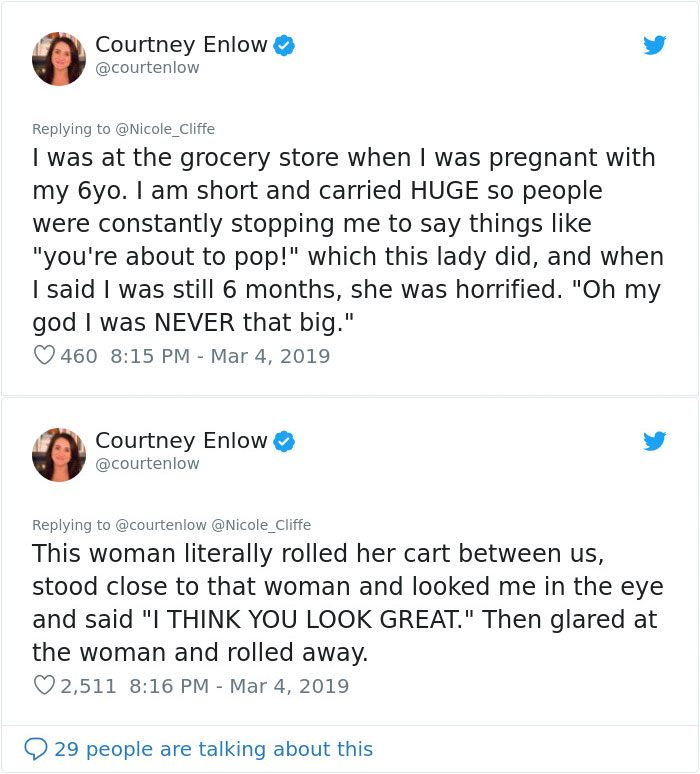Image resolution: width=700 pixels, height=774 pixels.
Task: Open the @courtenlow handle under the first tweet's name
Action: coord(147,68)
